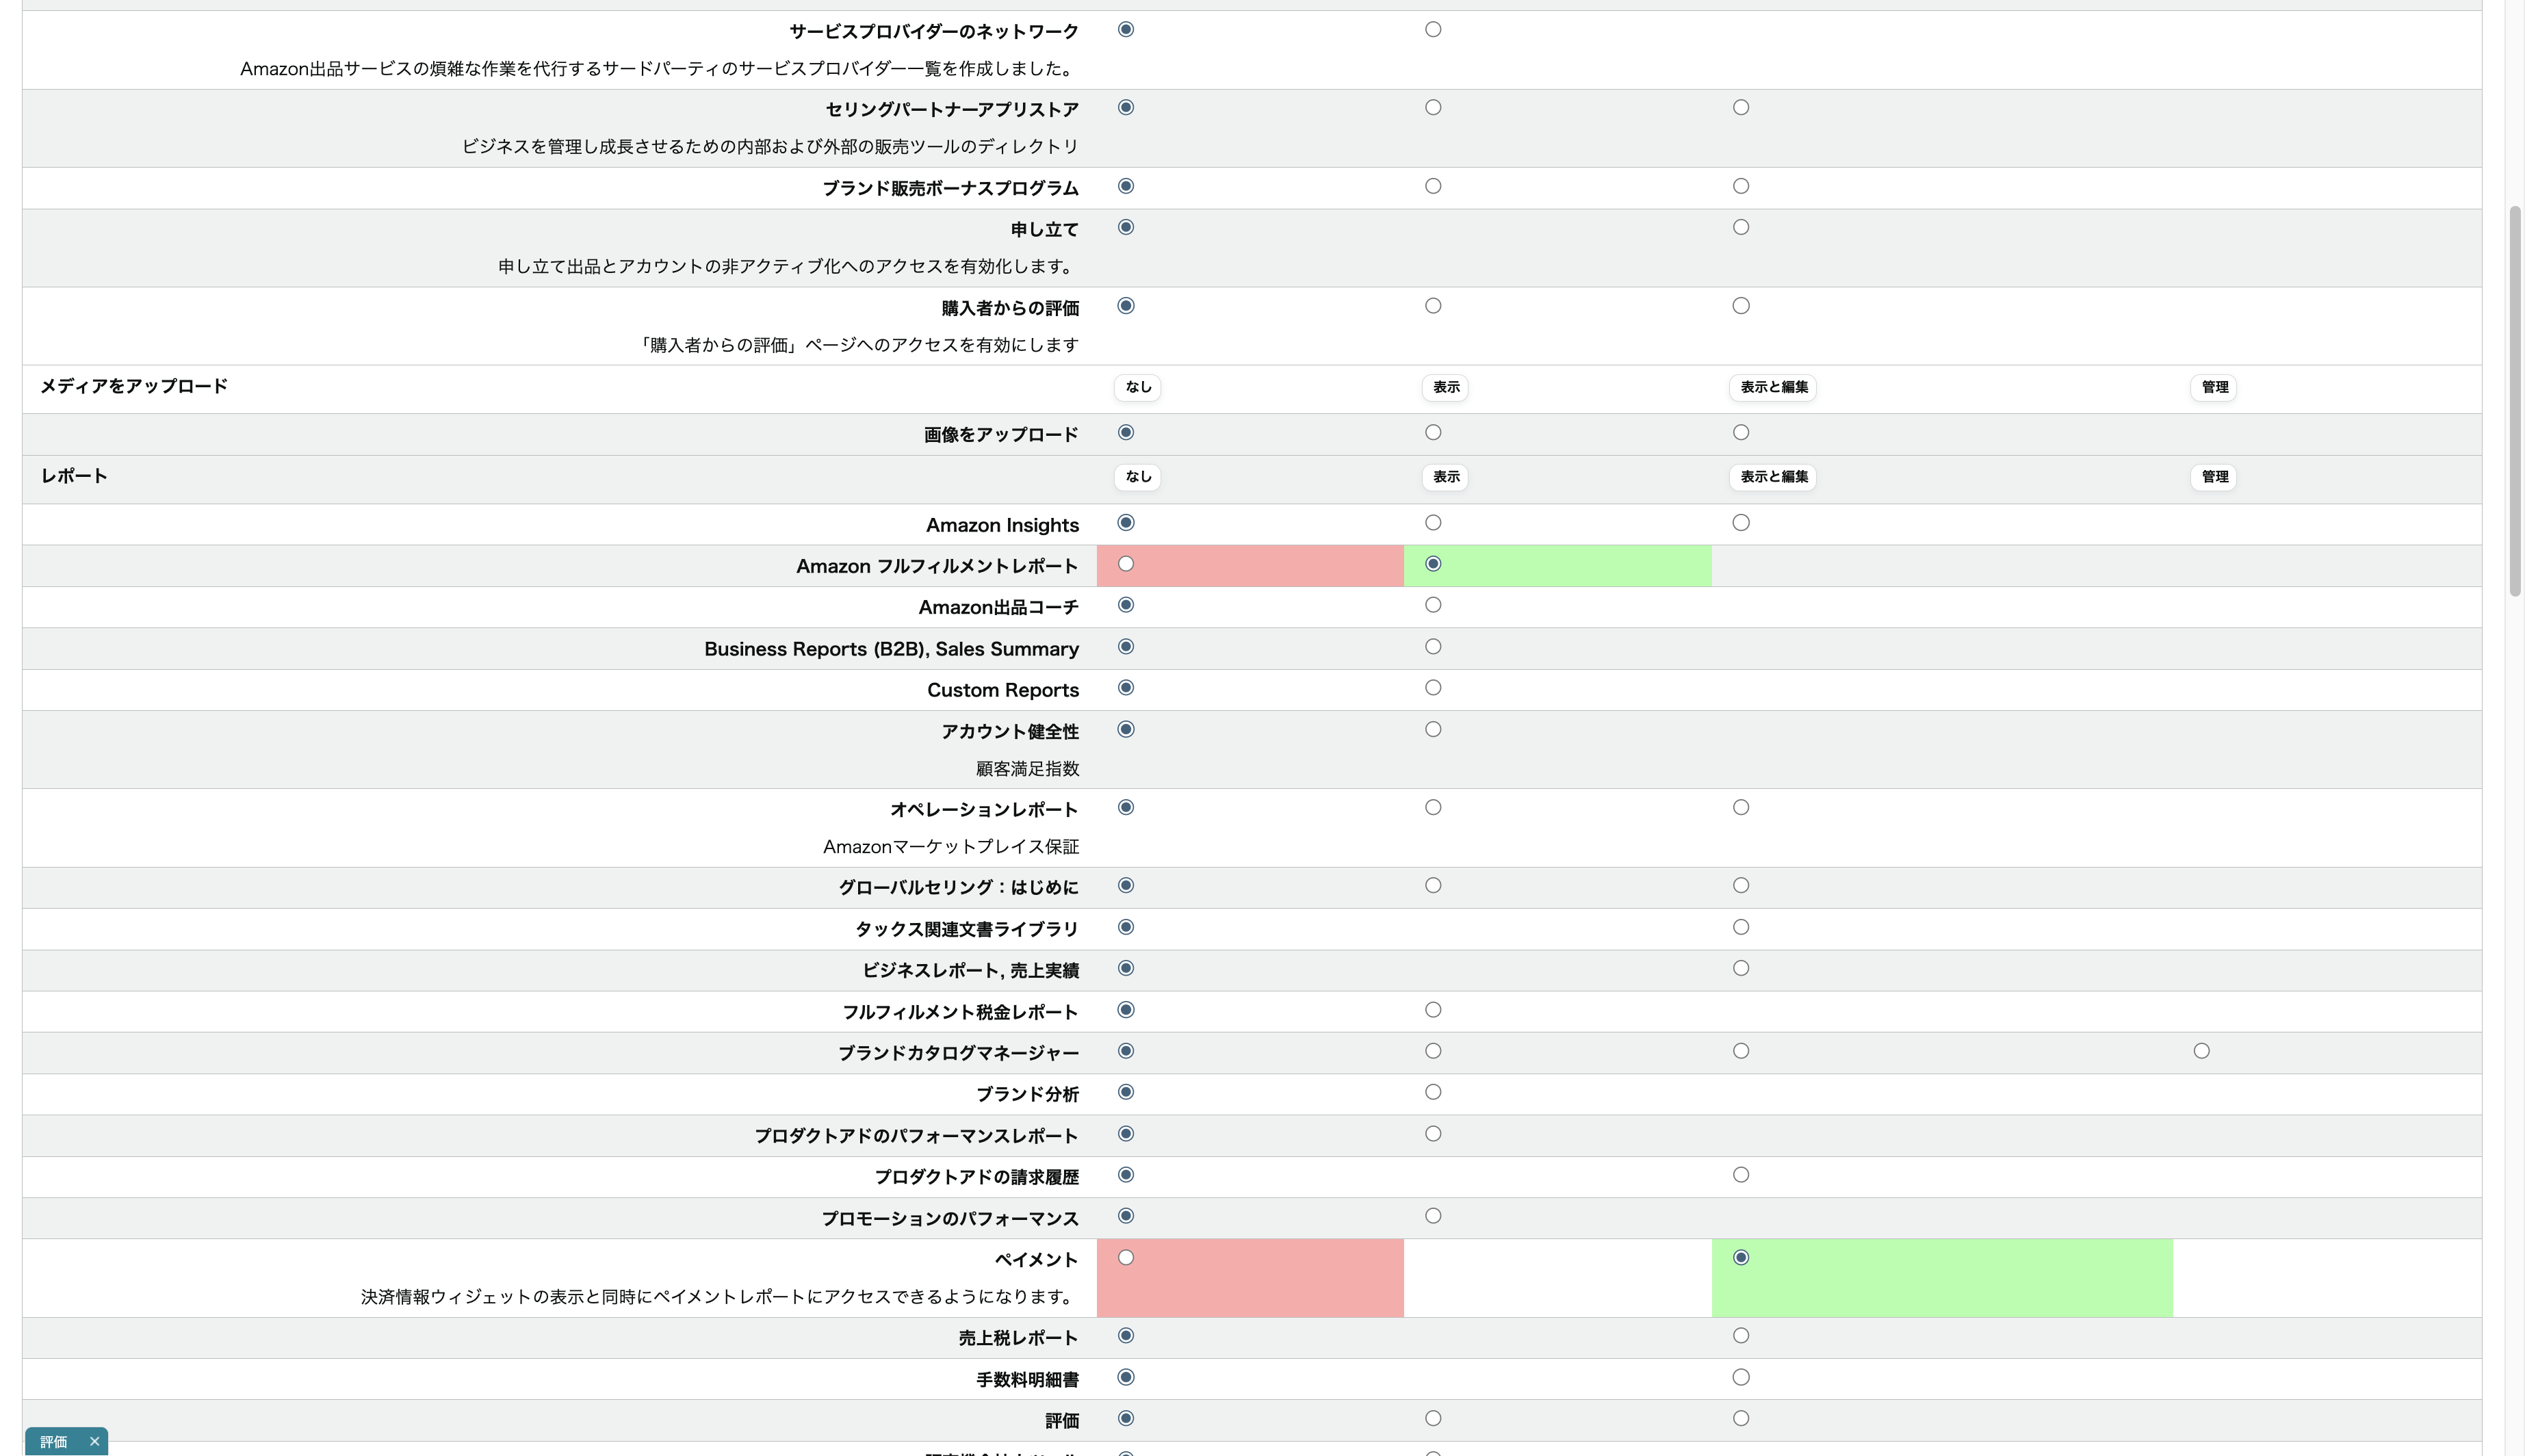Choose 表示 for ブランド販売ボーナスプログラム

1433,186
